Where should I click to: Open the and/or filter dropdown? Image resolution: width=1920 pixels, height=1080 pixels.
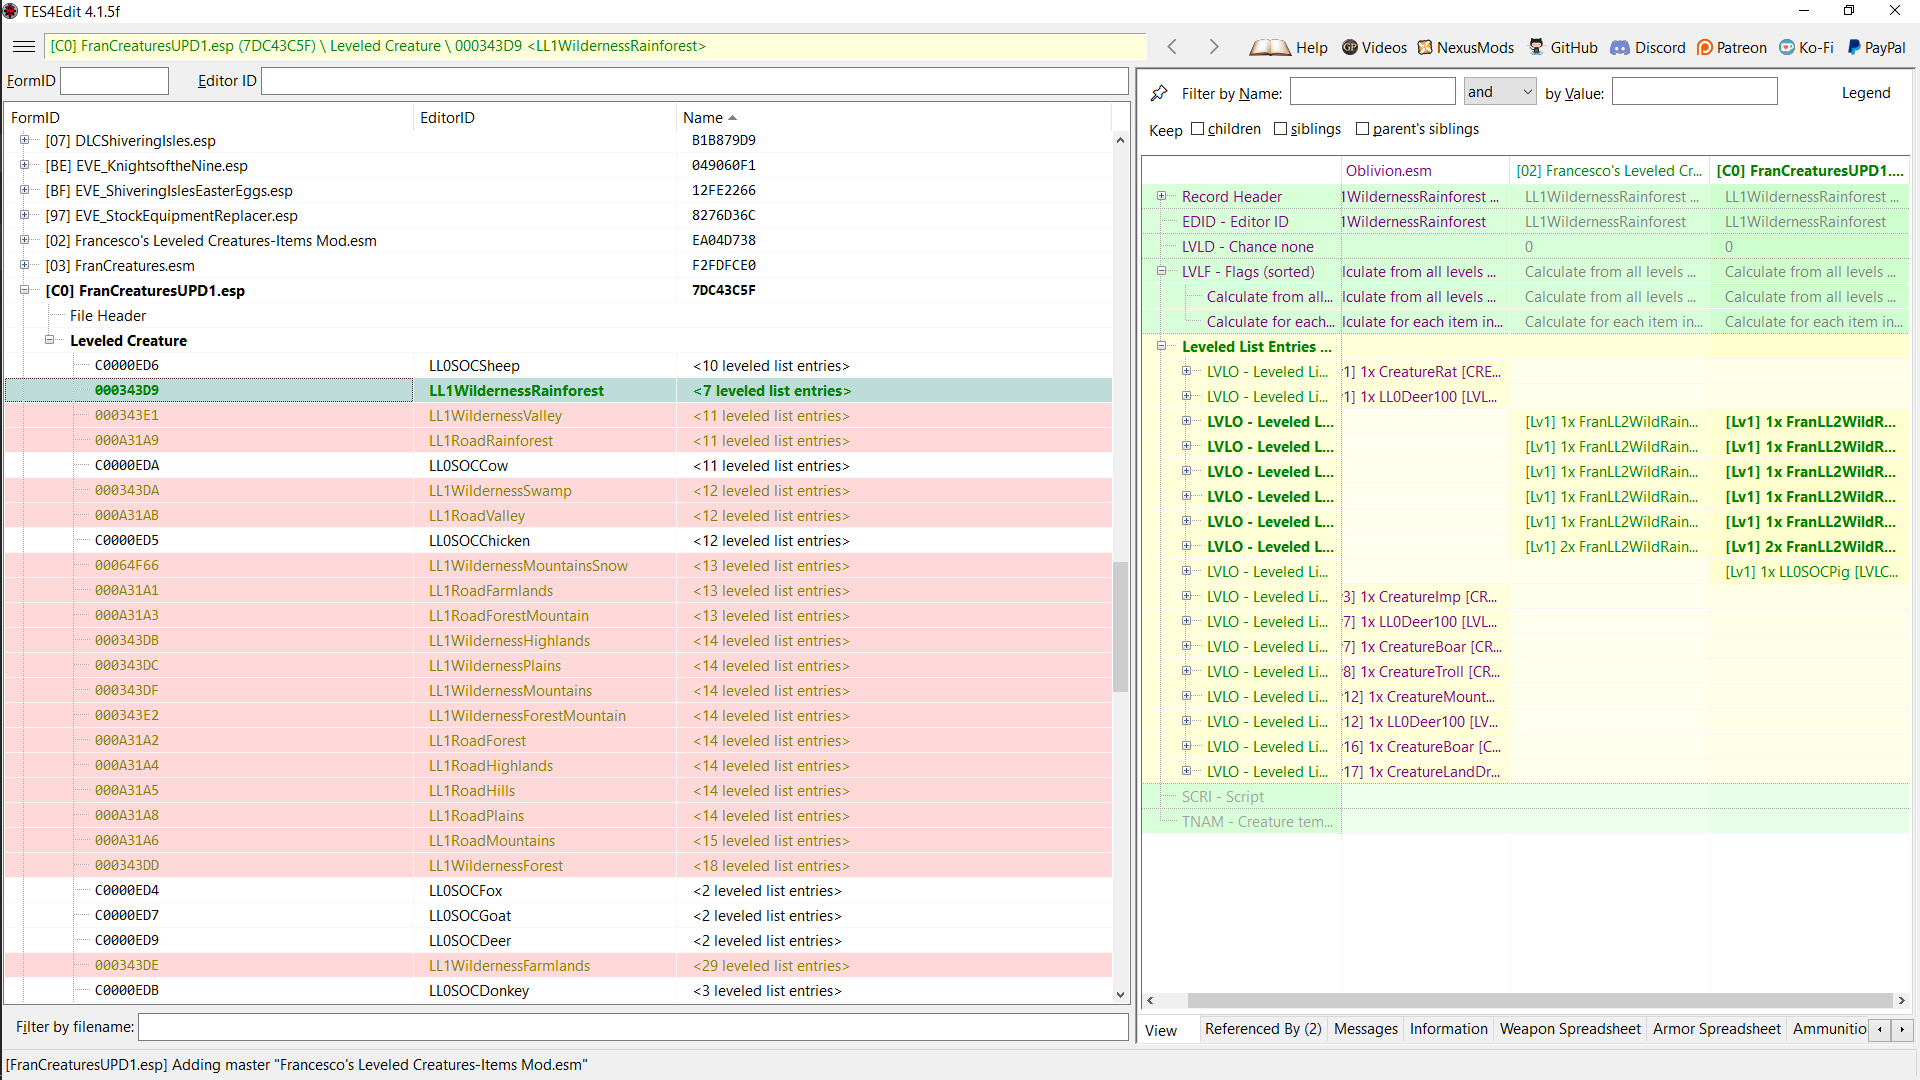coord(1500,92)
